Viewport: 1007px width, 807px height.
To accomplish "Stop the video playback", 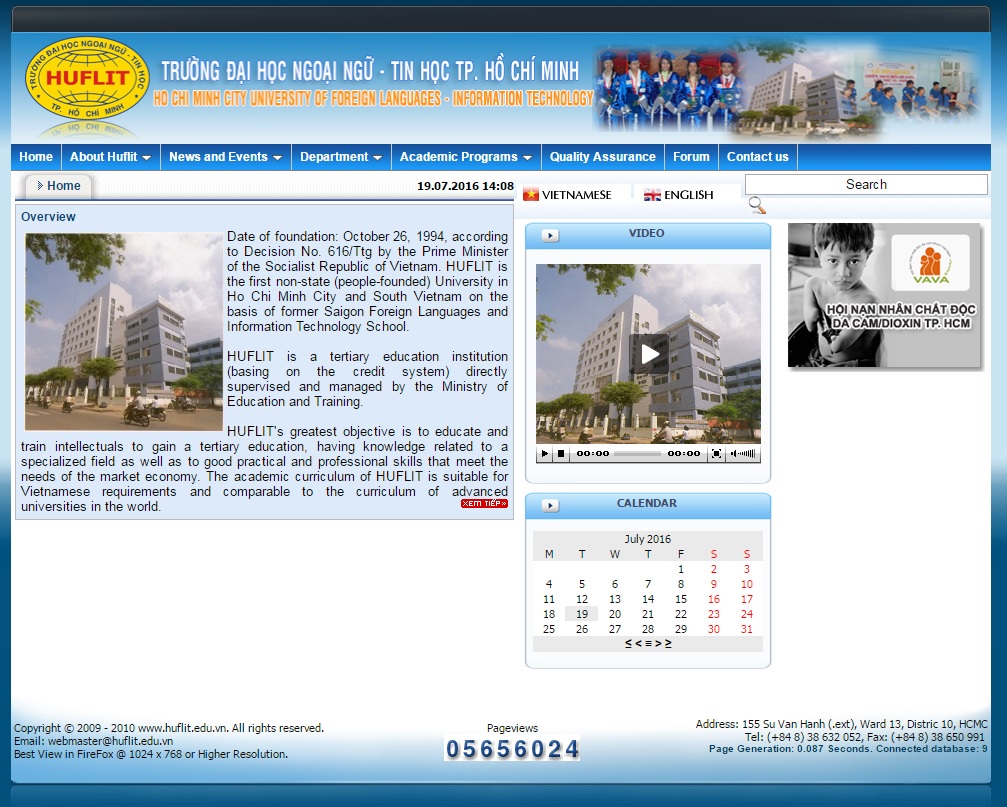I will (x=561, y=453).
